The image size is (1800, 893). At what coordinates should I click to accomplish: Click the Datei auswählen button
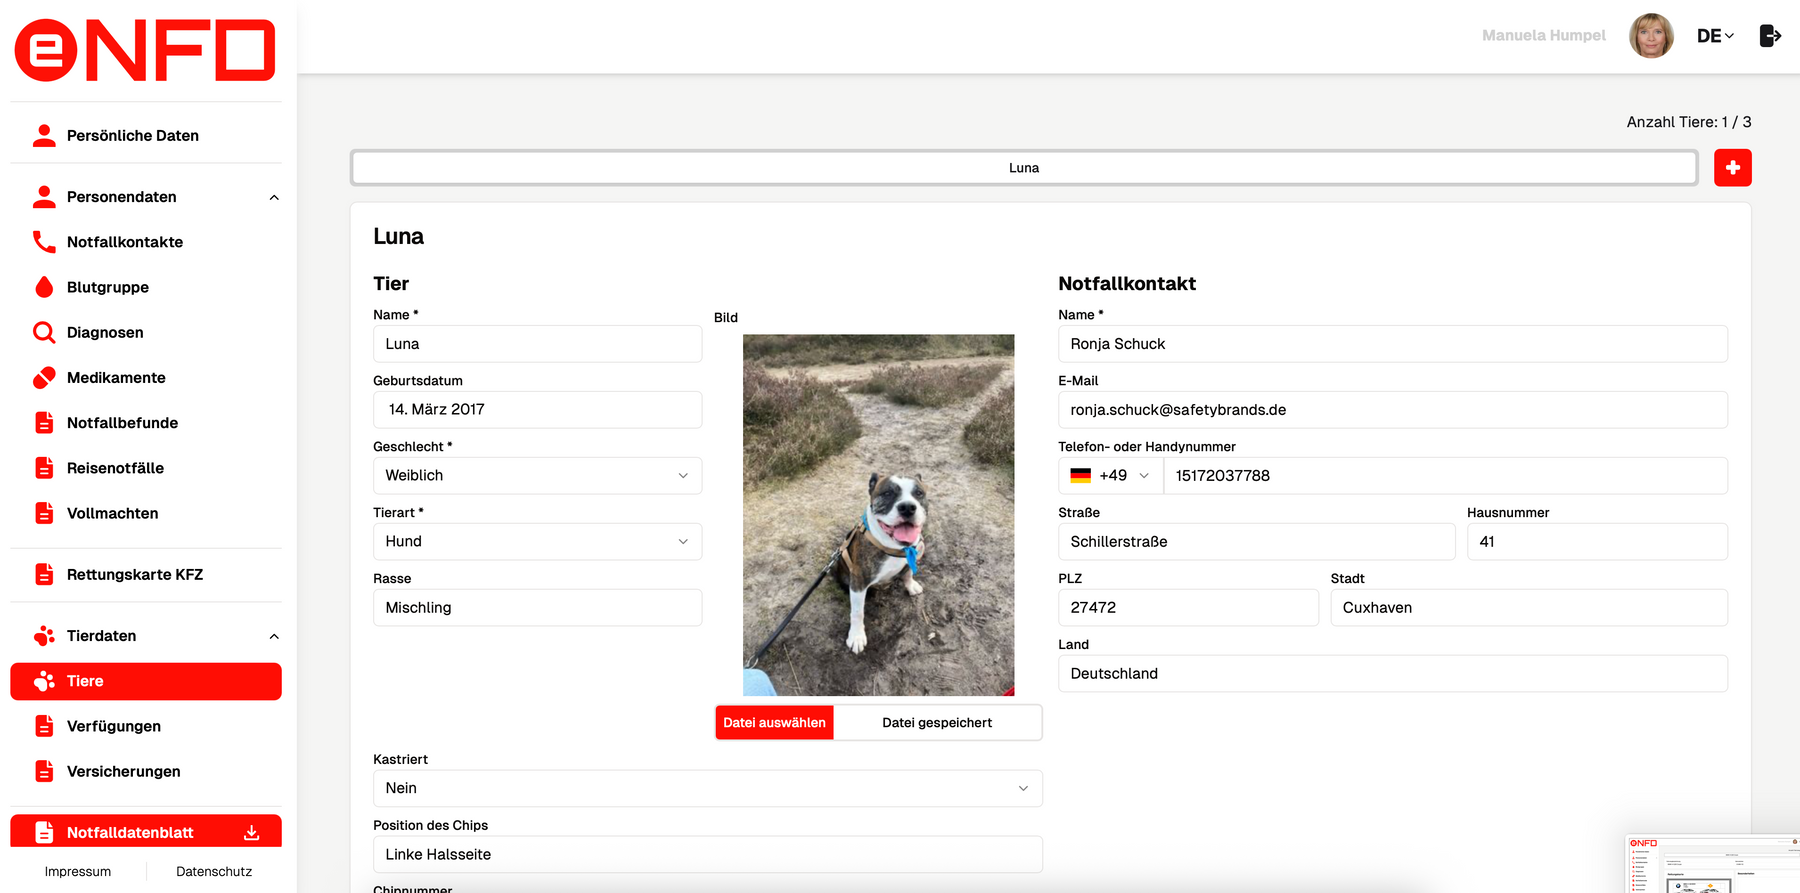pos(774,722)
